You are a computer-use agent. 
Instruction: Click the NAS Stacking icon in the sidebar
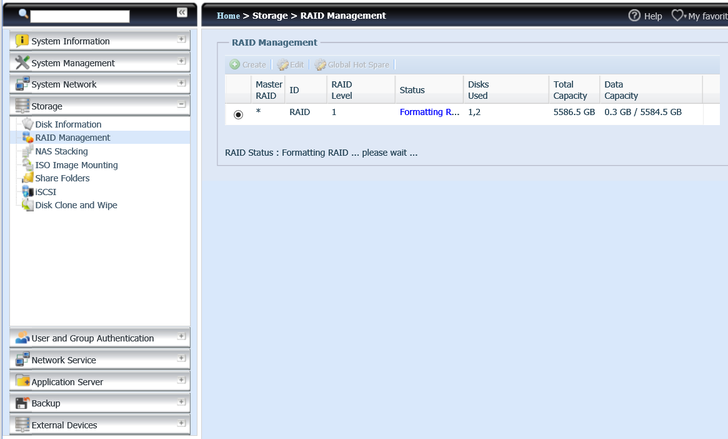click(27, 151)
